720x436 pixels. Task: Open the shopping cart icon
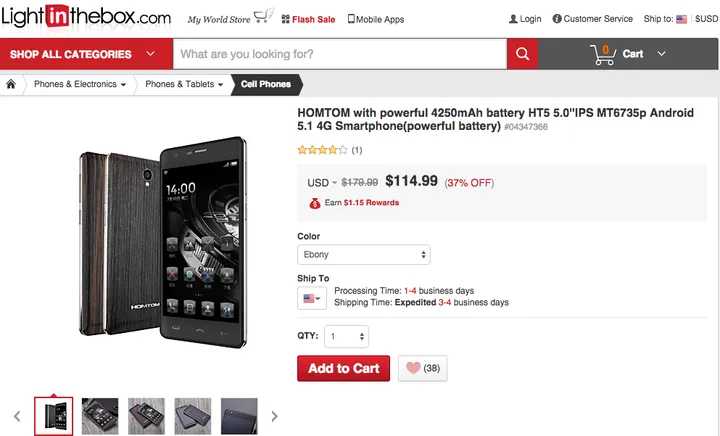click(603, 54)
